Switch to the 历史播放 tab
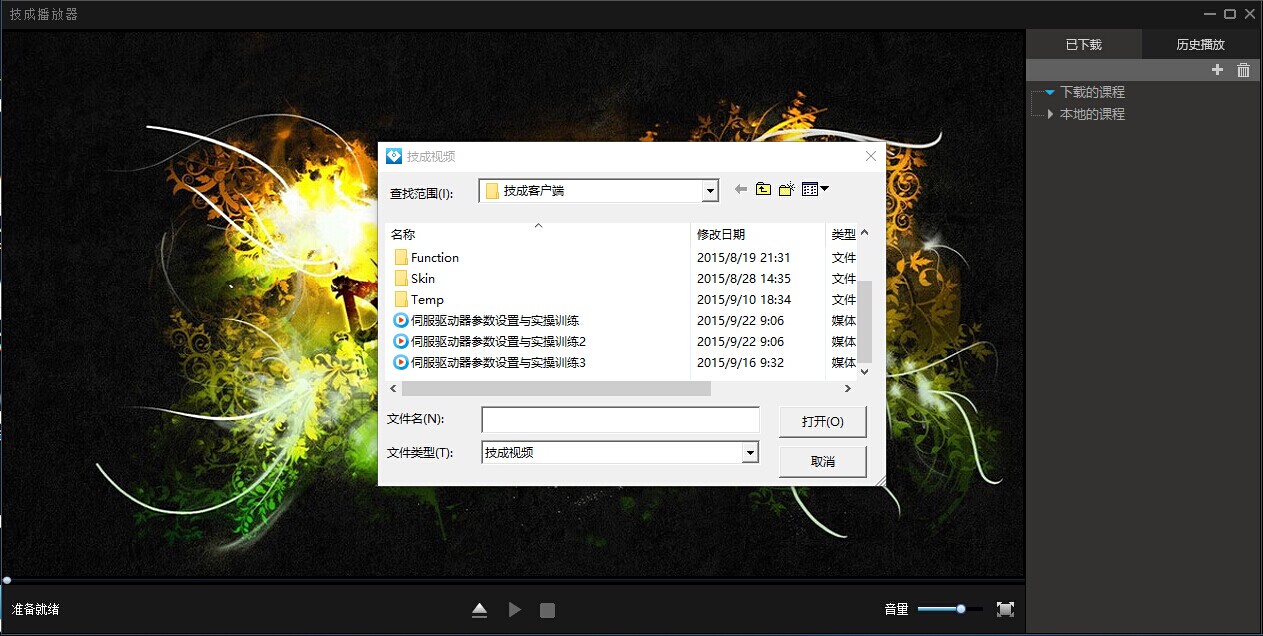This screenshot has height=636, width=1263. [x=1200, y=44]
